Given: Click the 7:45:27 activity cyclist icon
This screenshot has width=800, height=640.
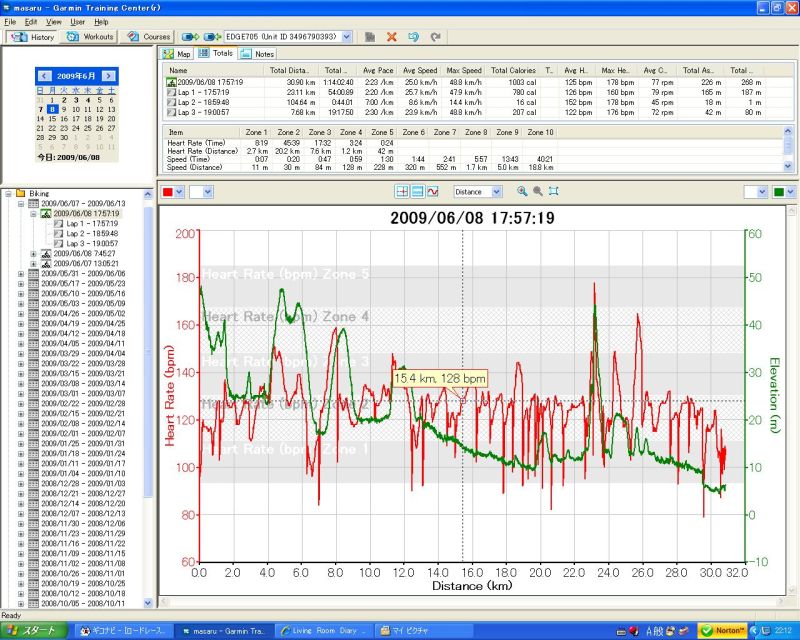Looking at the screenshot, I should (x=46, y=254).
